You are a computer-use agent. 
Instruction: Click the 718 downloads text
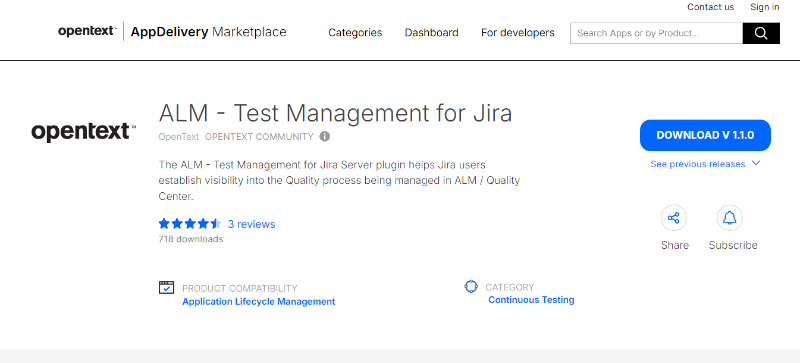pos(191,239)
